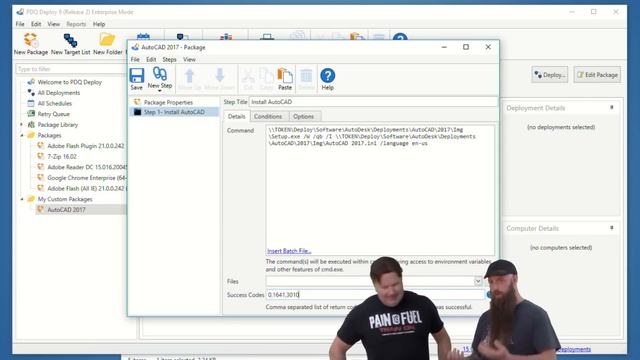Select the Details tab
Image resolution: width=640 pixels, height=360 pixels.
(236, 116)
